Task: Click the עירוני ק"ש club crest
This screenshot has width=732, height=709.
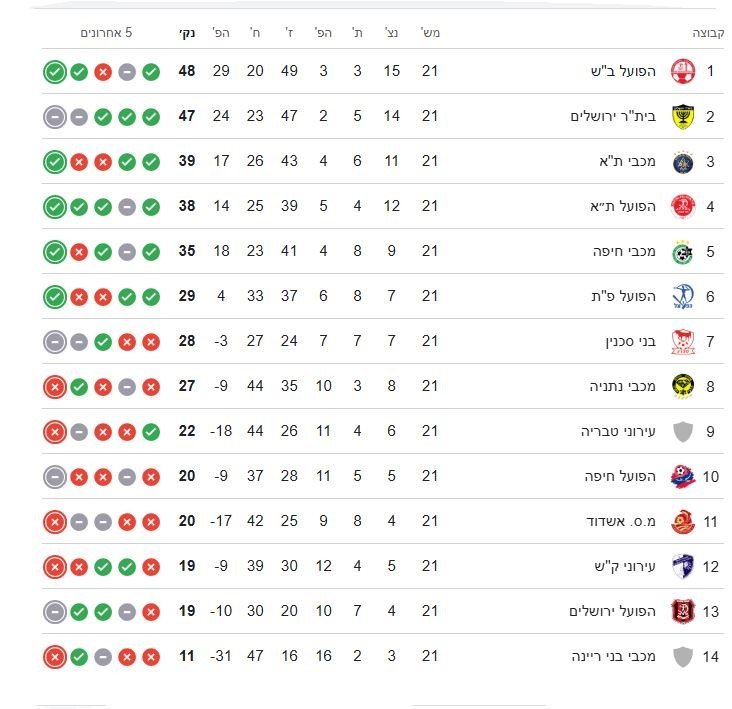Action: coord(683,567)
